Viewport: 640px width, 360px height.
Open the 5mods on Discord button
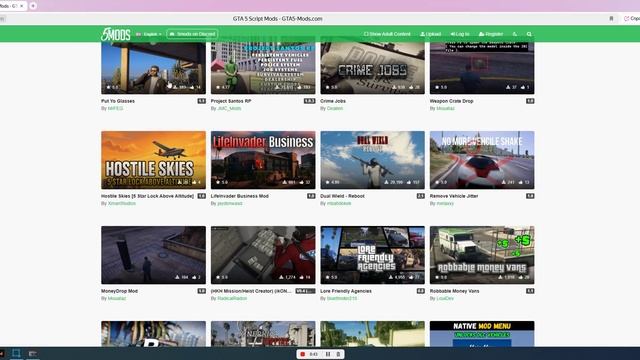192,34
